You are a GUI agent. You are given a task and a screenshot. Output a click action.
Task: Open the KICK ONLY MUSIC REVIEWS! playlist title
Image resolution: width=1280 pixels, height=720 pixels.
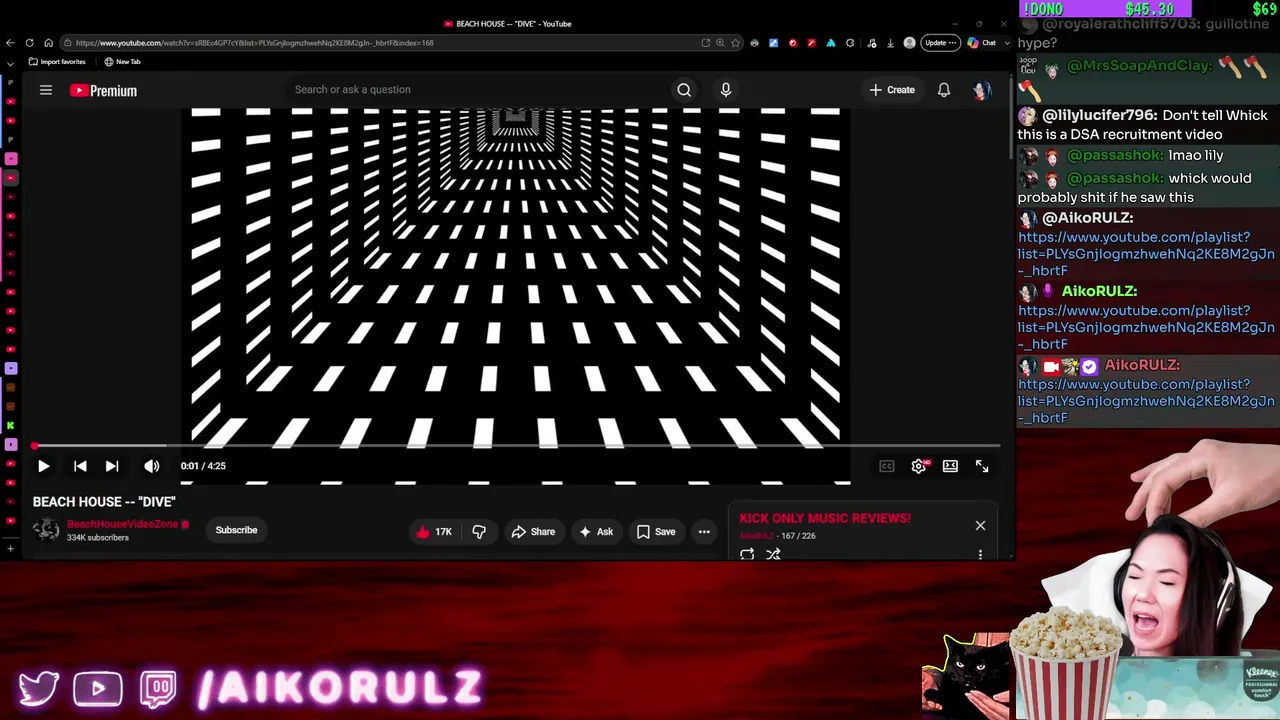825,518
